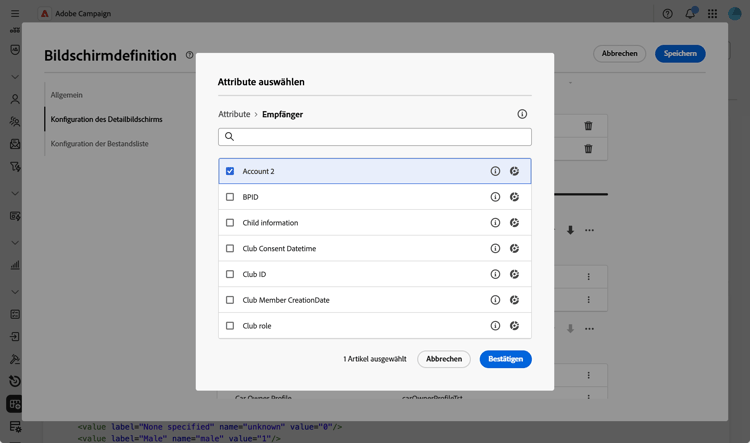
Task: Click distribution icon for Club role row
Action: [514, 326]
